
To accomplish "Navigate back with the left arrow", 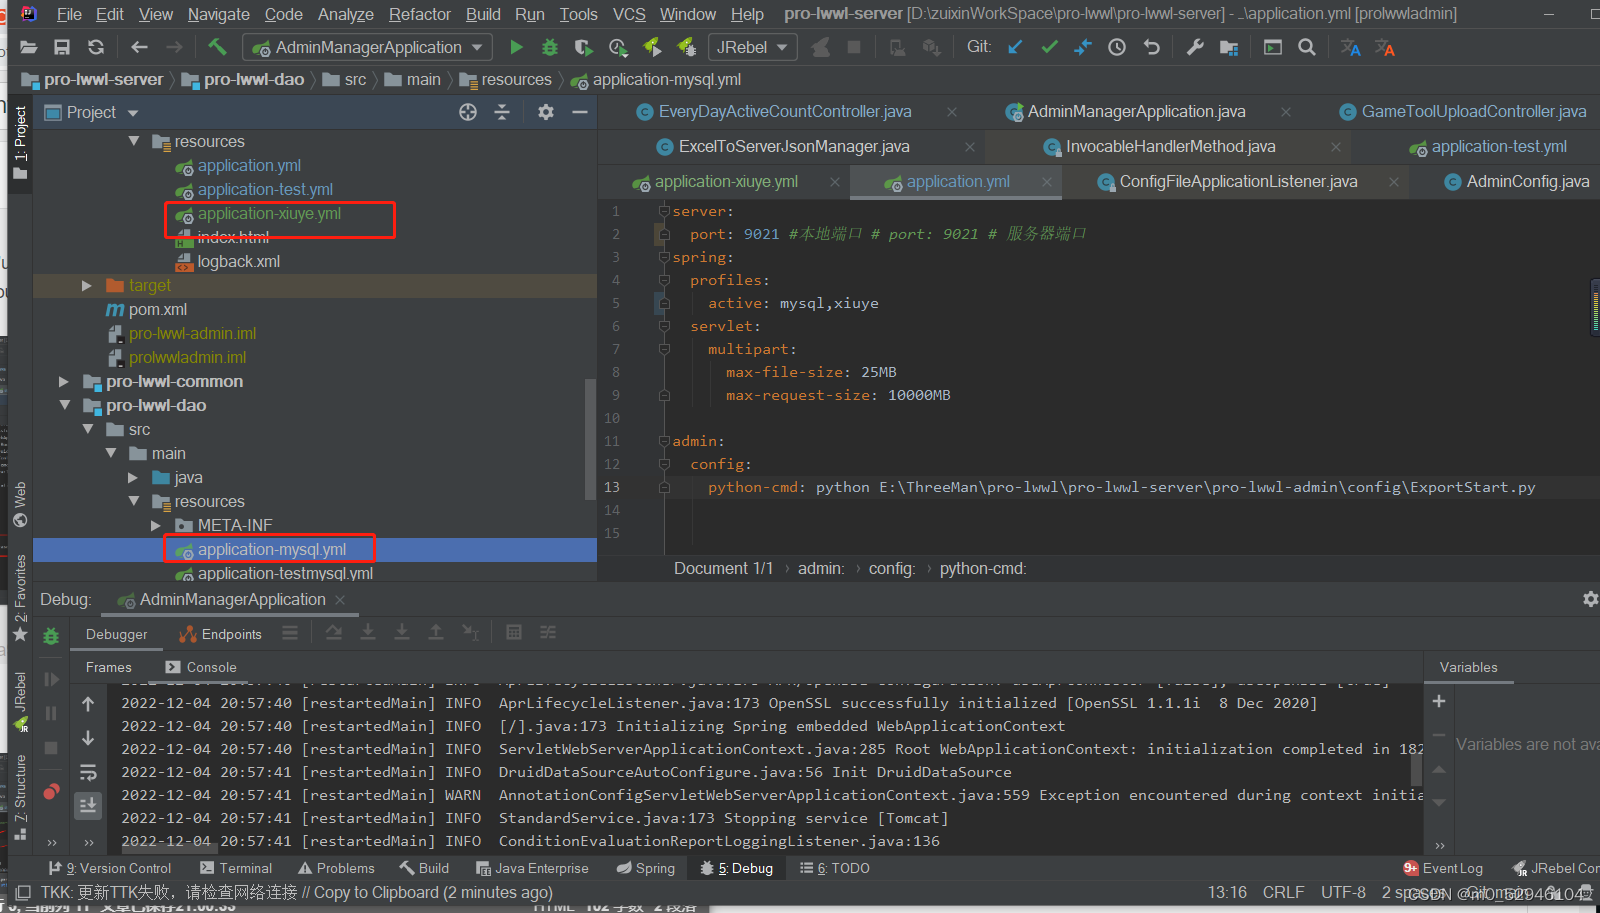I will (x=139, y=47).
